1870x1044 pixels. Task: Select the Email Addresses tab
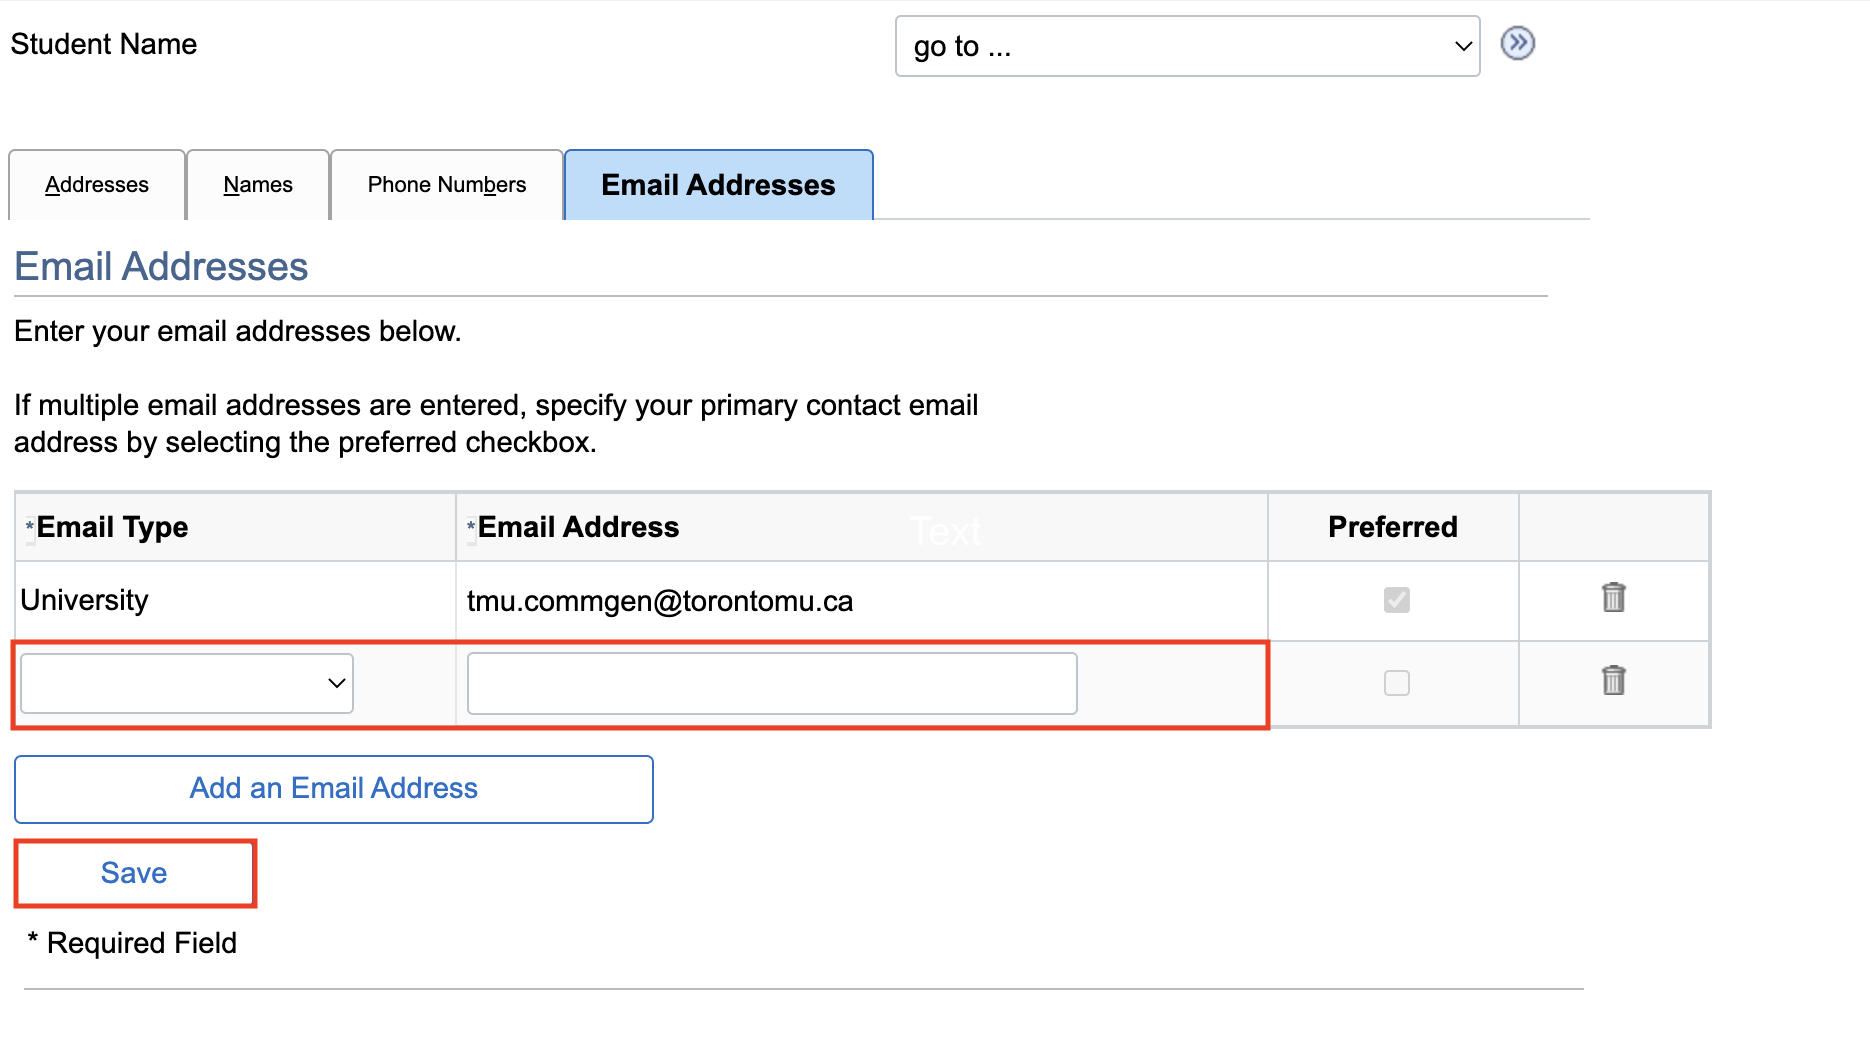click(x=718, y=185)
